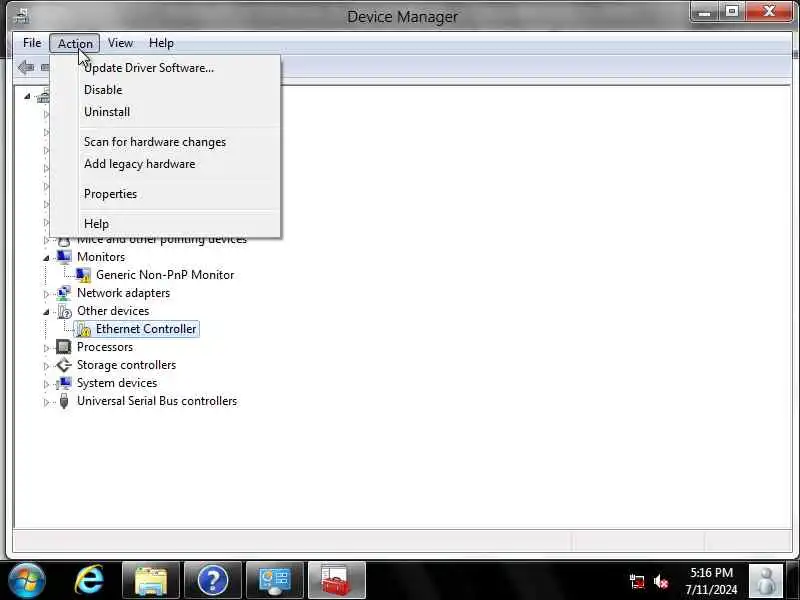Expand Universal Serial Bus controllers
The image size is (800, 600).
(46, 402)
